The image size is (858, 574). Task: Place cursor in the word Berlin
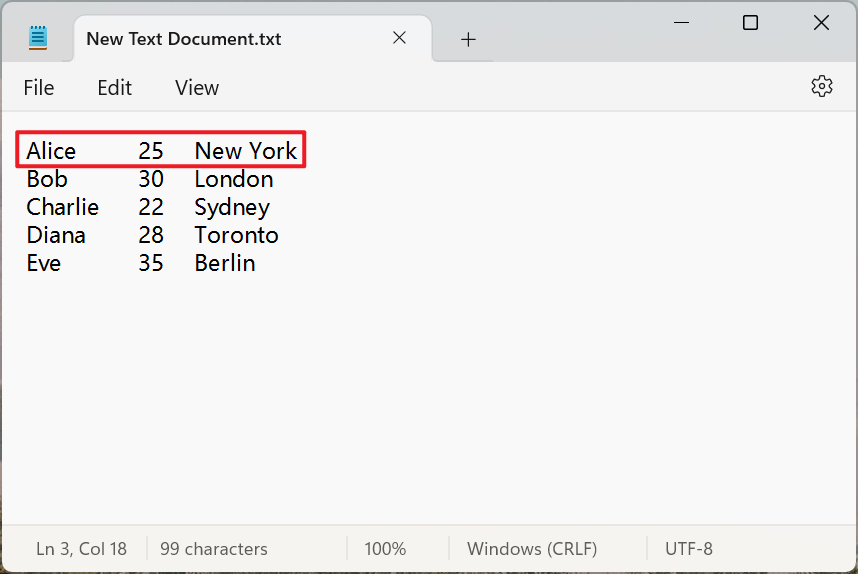click(225, 263)
